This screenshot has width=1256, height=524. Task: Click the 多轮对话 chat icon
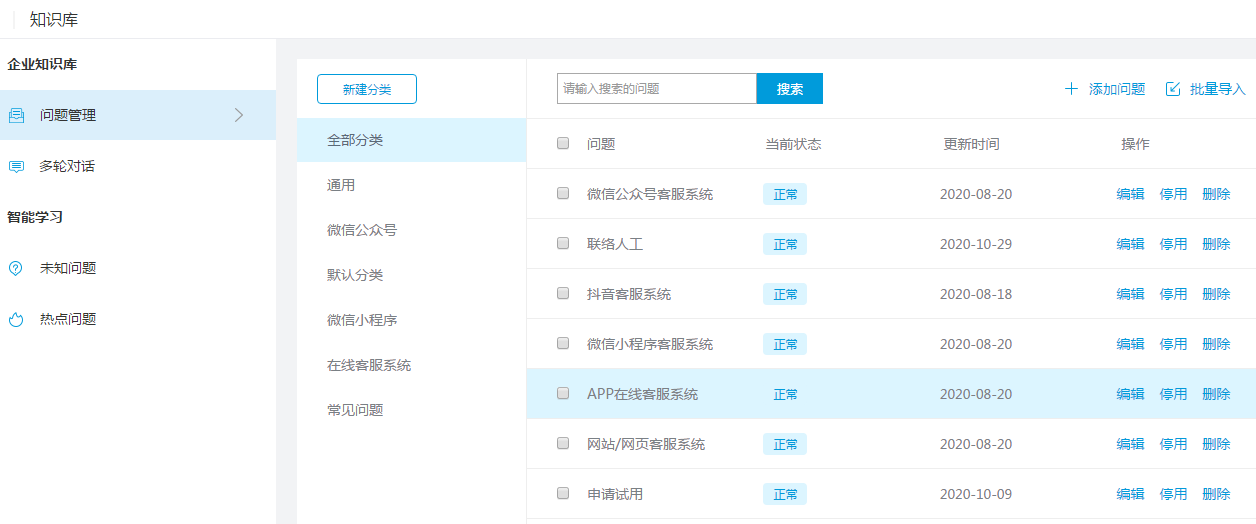tap(16, 166)
